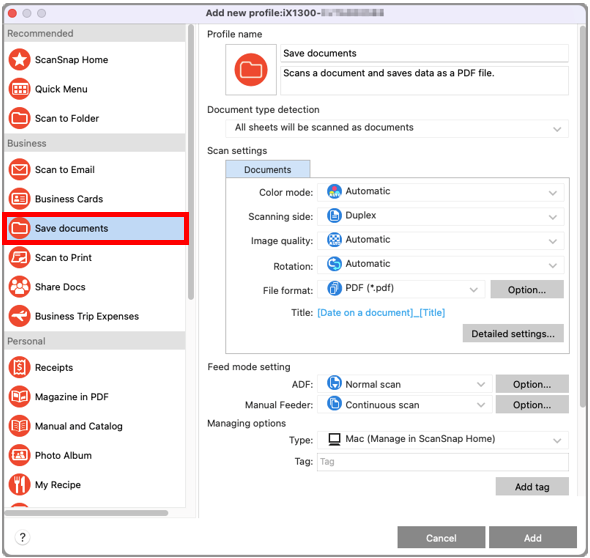Click the Rotation arrows icon
Image resolution: width=590 pixels, height=558 pixels.
tap(334, 264)
